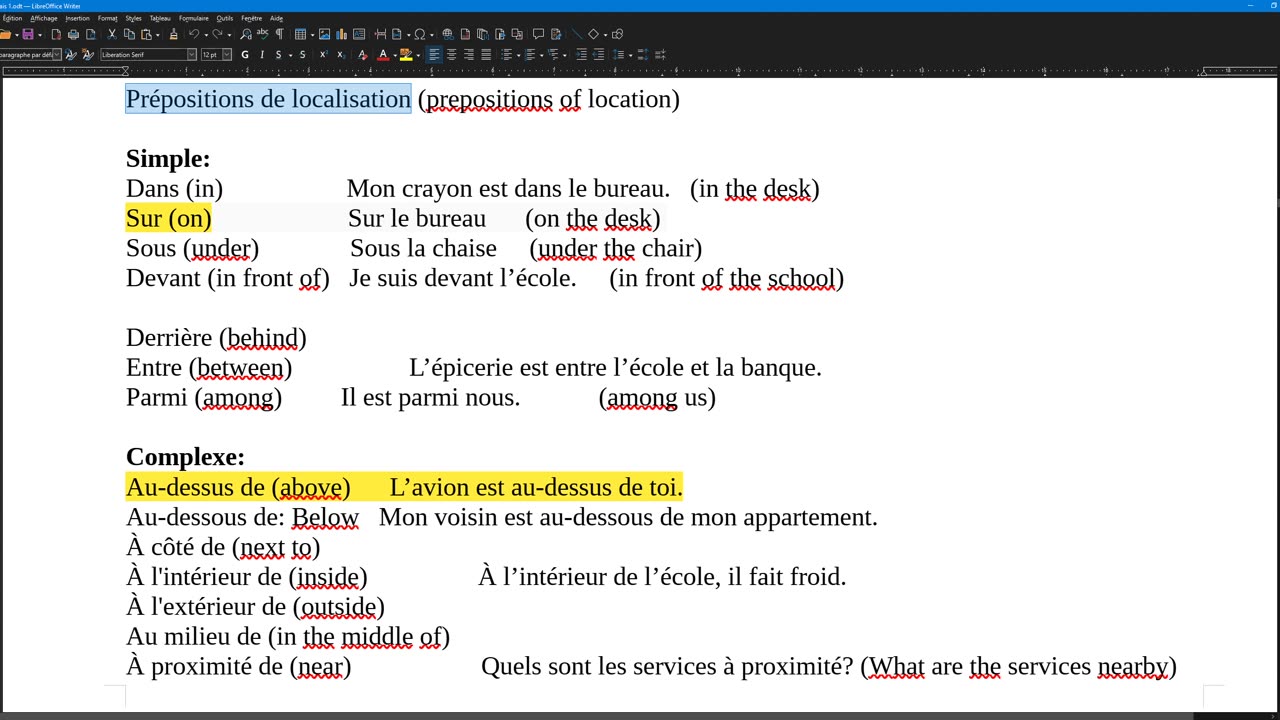The image size is (1280, 720).
Task: Toggle strikethrough formatting
Action: coord(303,55)
